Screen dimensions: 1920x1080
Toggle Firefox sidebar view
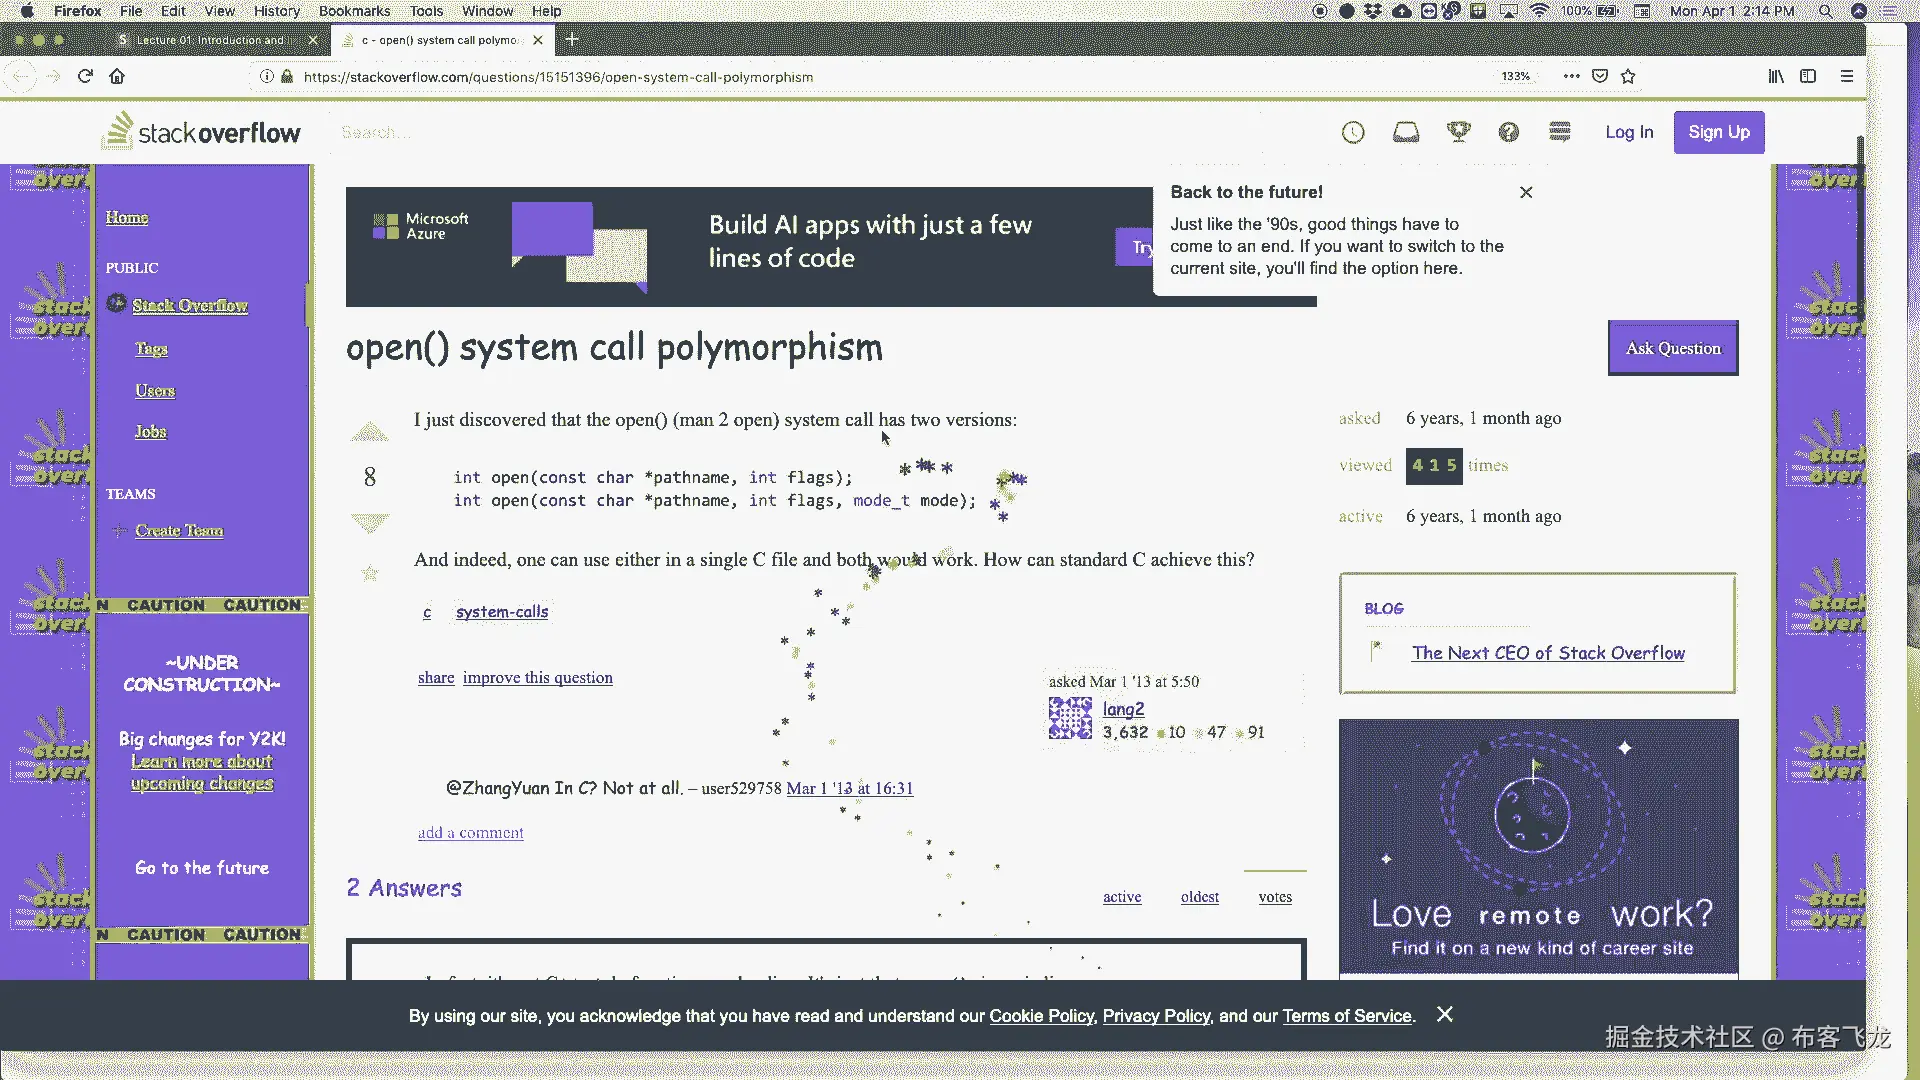(x=1808, y=76)
